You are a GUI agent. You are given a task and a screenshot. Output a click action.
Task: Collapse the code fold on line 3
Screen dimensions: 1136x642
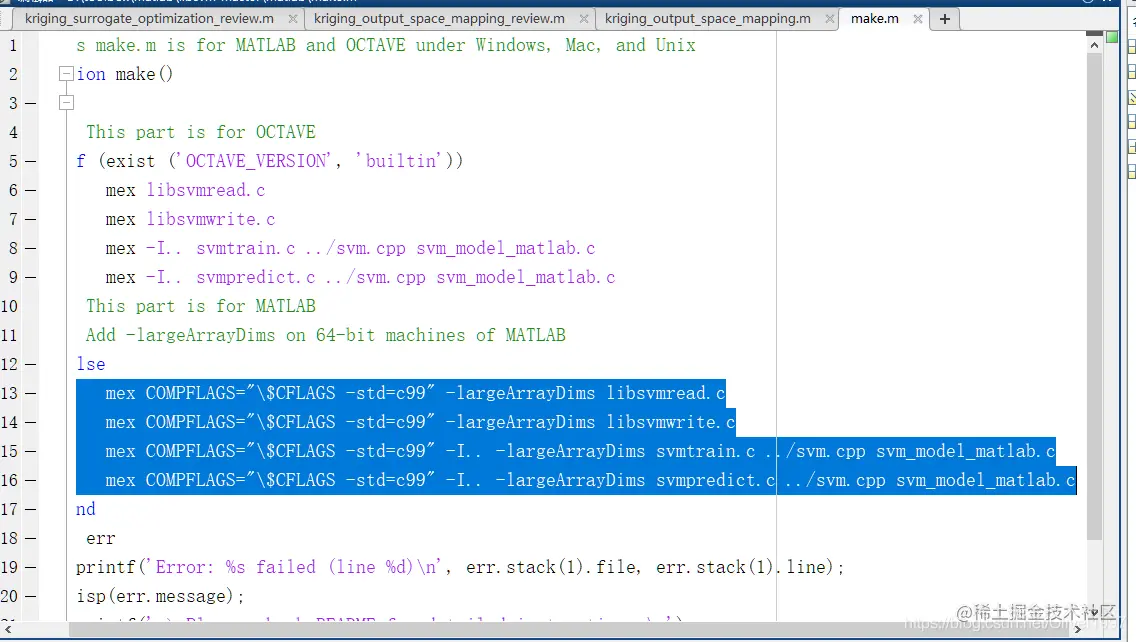(x=66, y=103)
